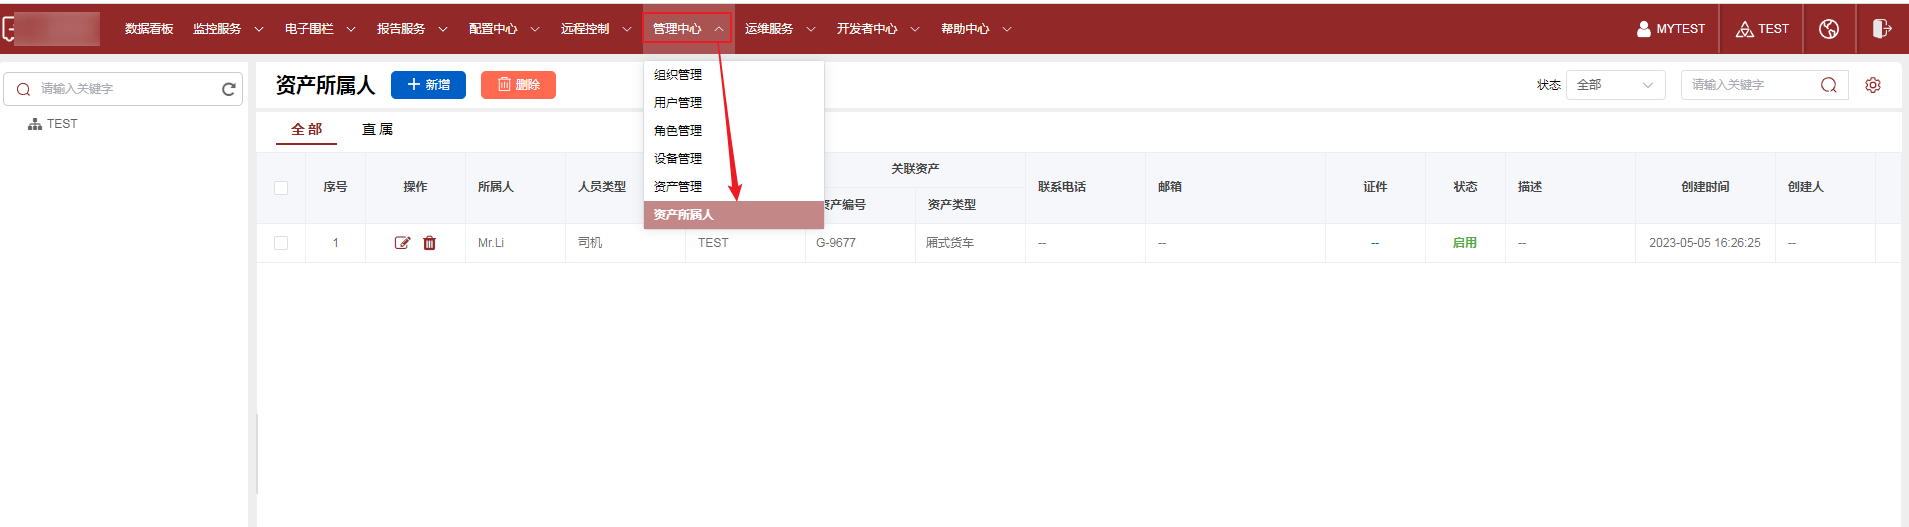Click the 新增 button
The image size is (1909, 527).
pyautogui.click(x=428, y=85)
